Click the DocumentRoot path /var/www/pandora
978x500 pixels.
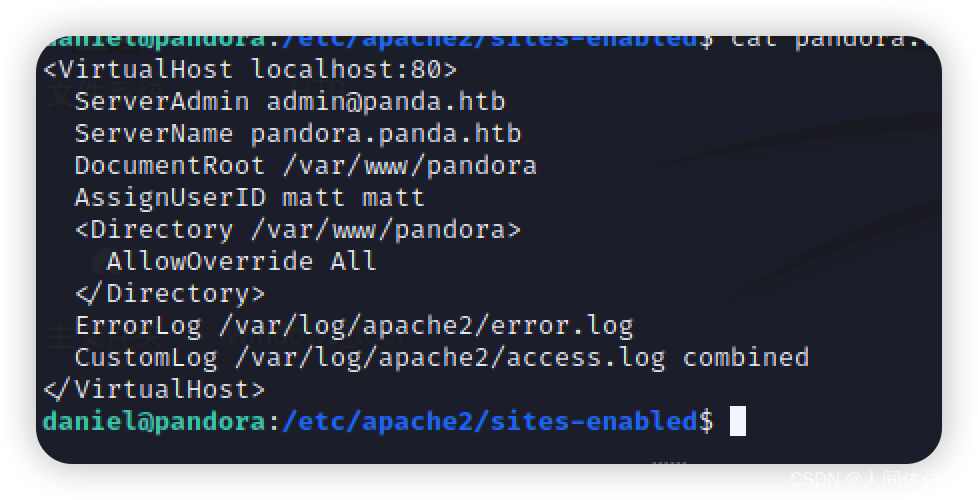[x=410, y=165]
